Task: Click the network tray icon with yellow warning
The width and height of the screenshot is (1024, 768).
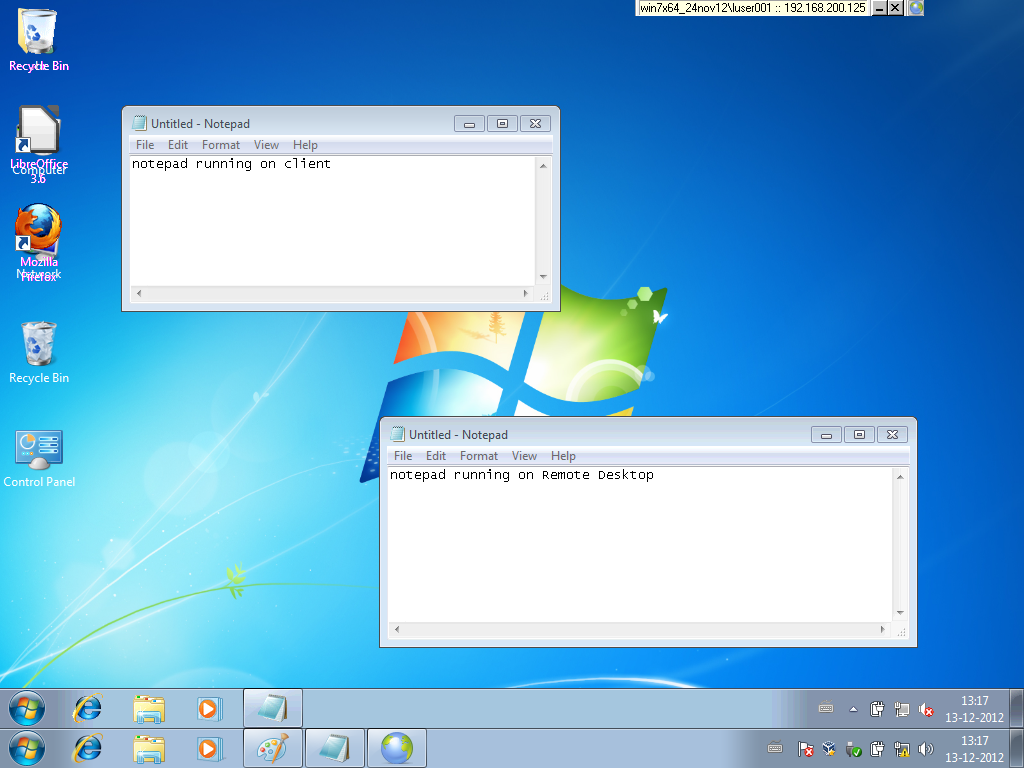Action: pyautogui.click(x=901, y=748)
